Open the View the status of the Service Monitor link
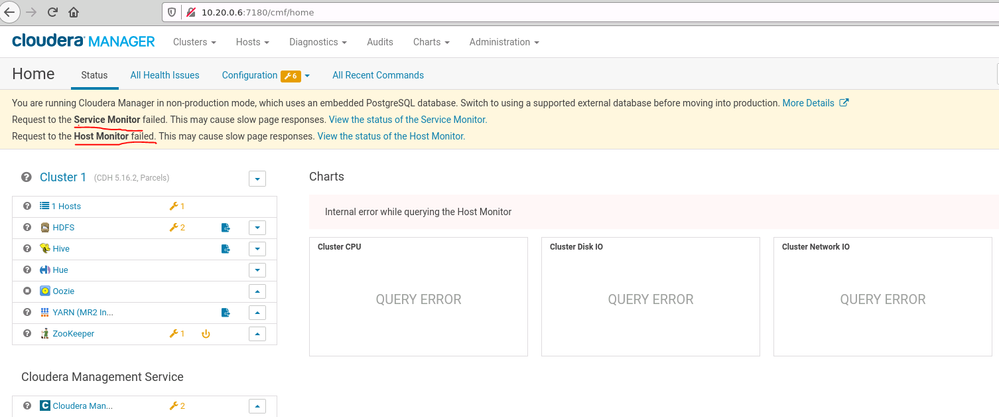Viewport: 999px width, 417px height. [408, 119]
